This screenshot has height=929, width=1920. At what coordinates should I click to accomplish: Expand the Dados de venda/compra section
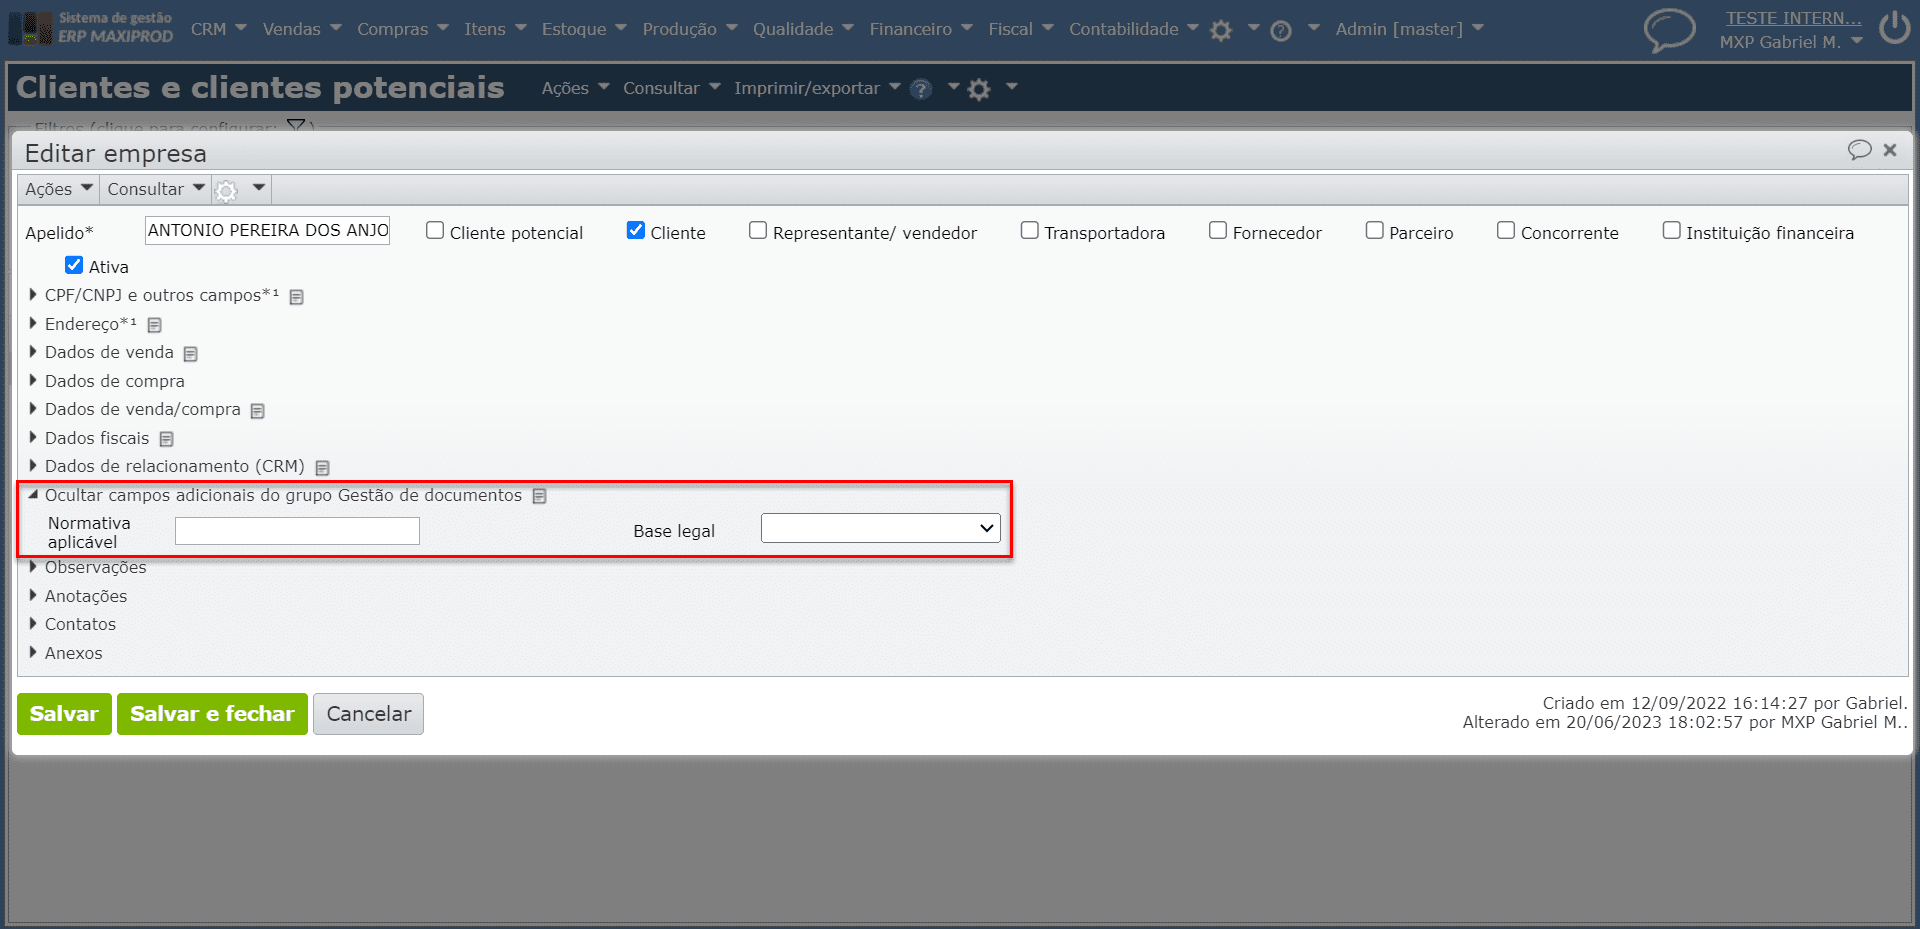coord(134,409)
